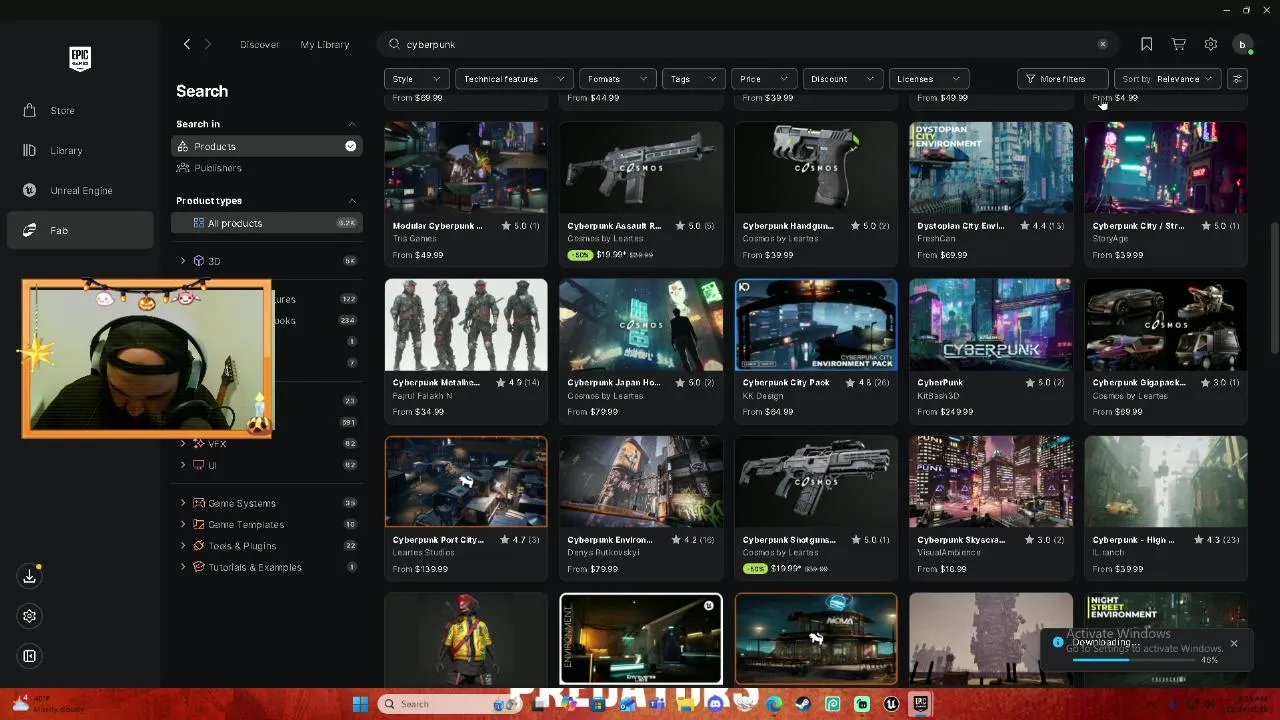Image resolution: width=1280 pixels, height=720 pixels.
Task: Navigate forward with the right arrow
Action: pos(208,44)
